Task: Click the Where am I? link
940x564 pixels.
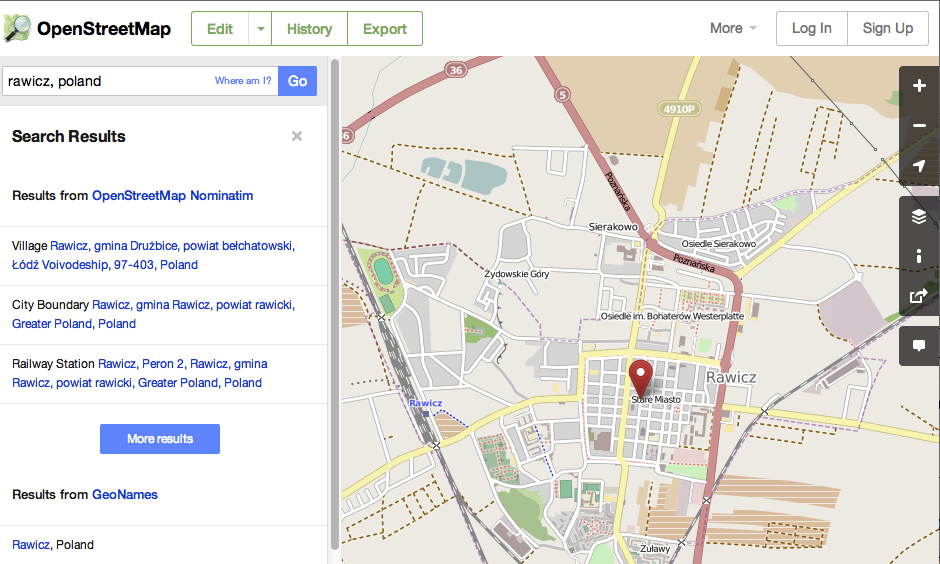Action: (243, 80)
